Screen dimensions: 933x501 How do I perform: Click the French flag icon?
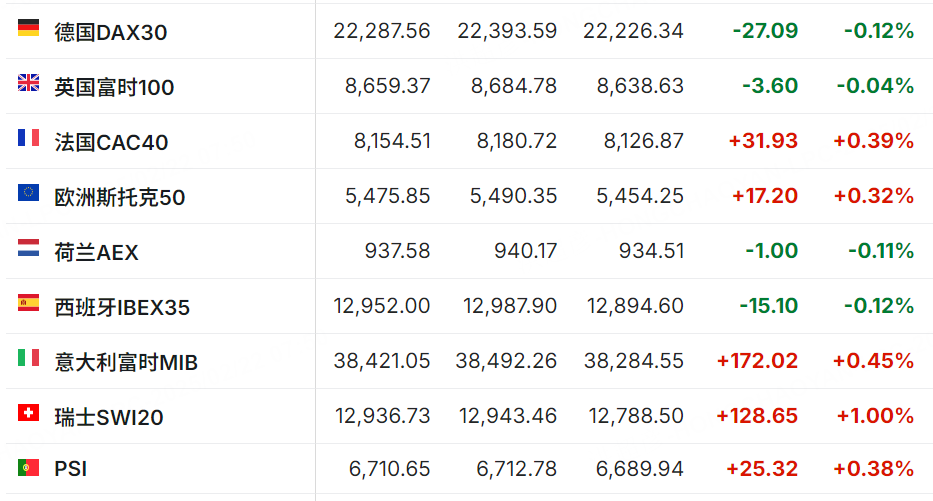28,138
